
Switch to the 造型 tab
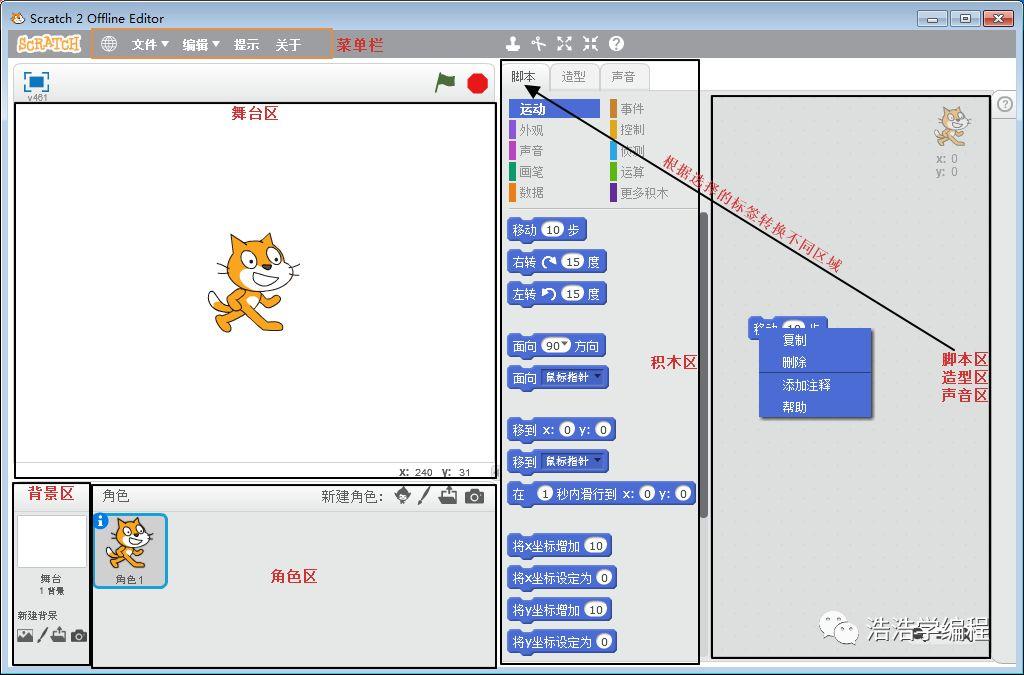tap(573, 77)
